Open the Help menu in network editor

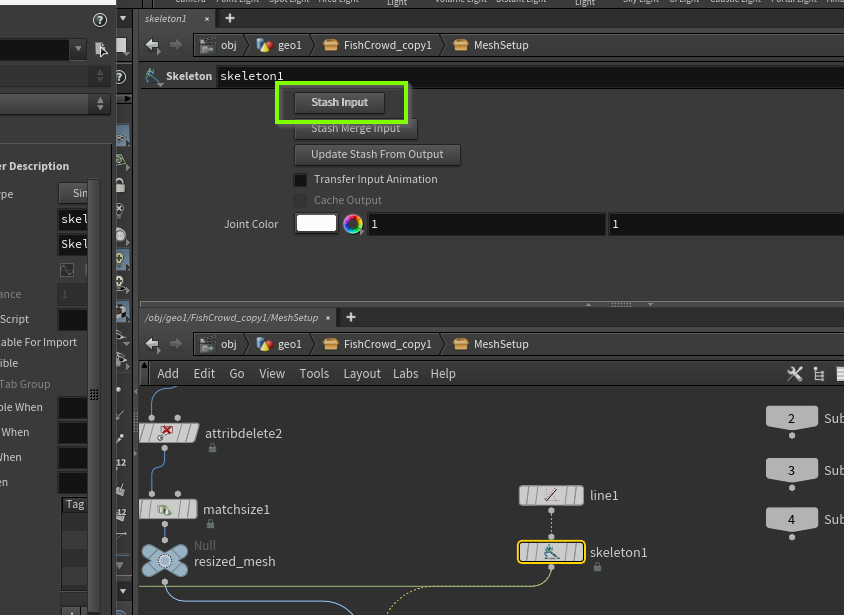point(443,373)
